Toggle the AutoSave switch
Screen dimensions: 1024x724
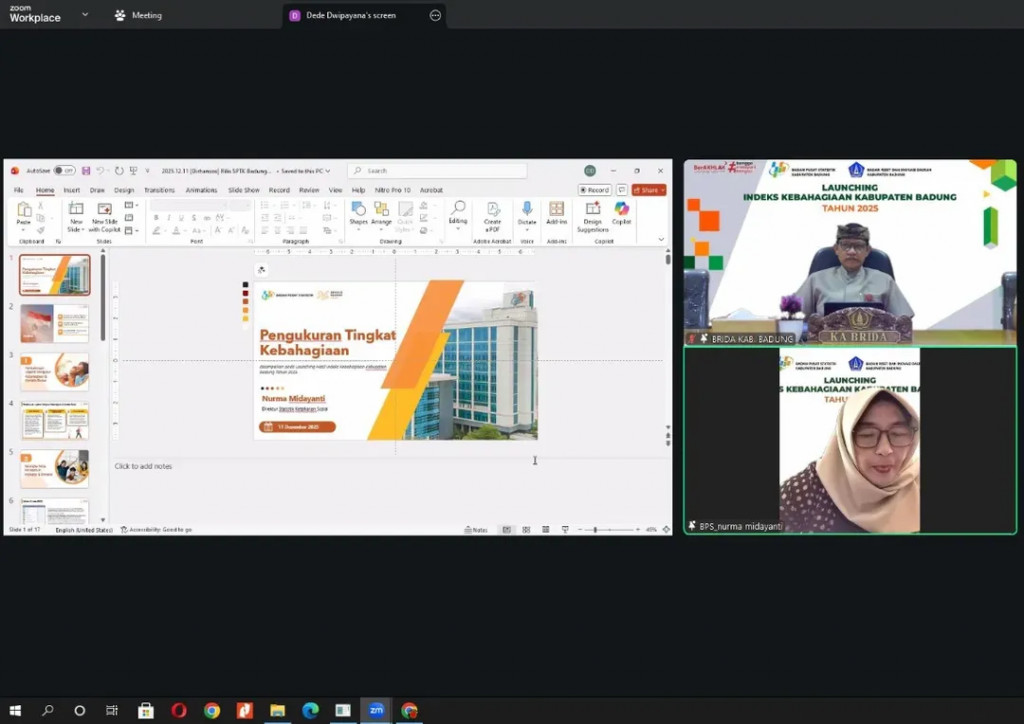click(x=63, y=171)
